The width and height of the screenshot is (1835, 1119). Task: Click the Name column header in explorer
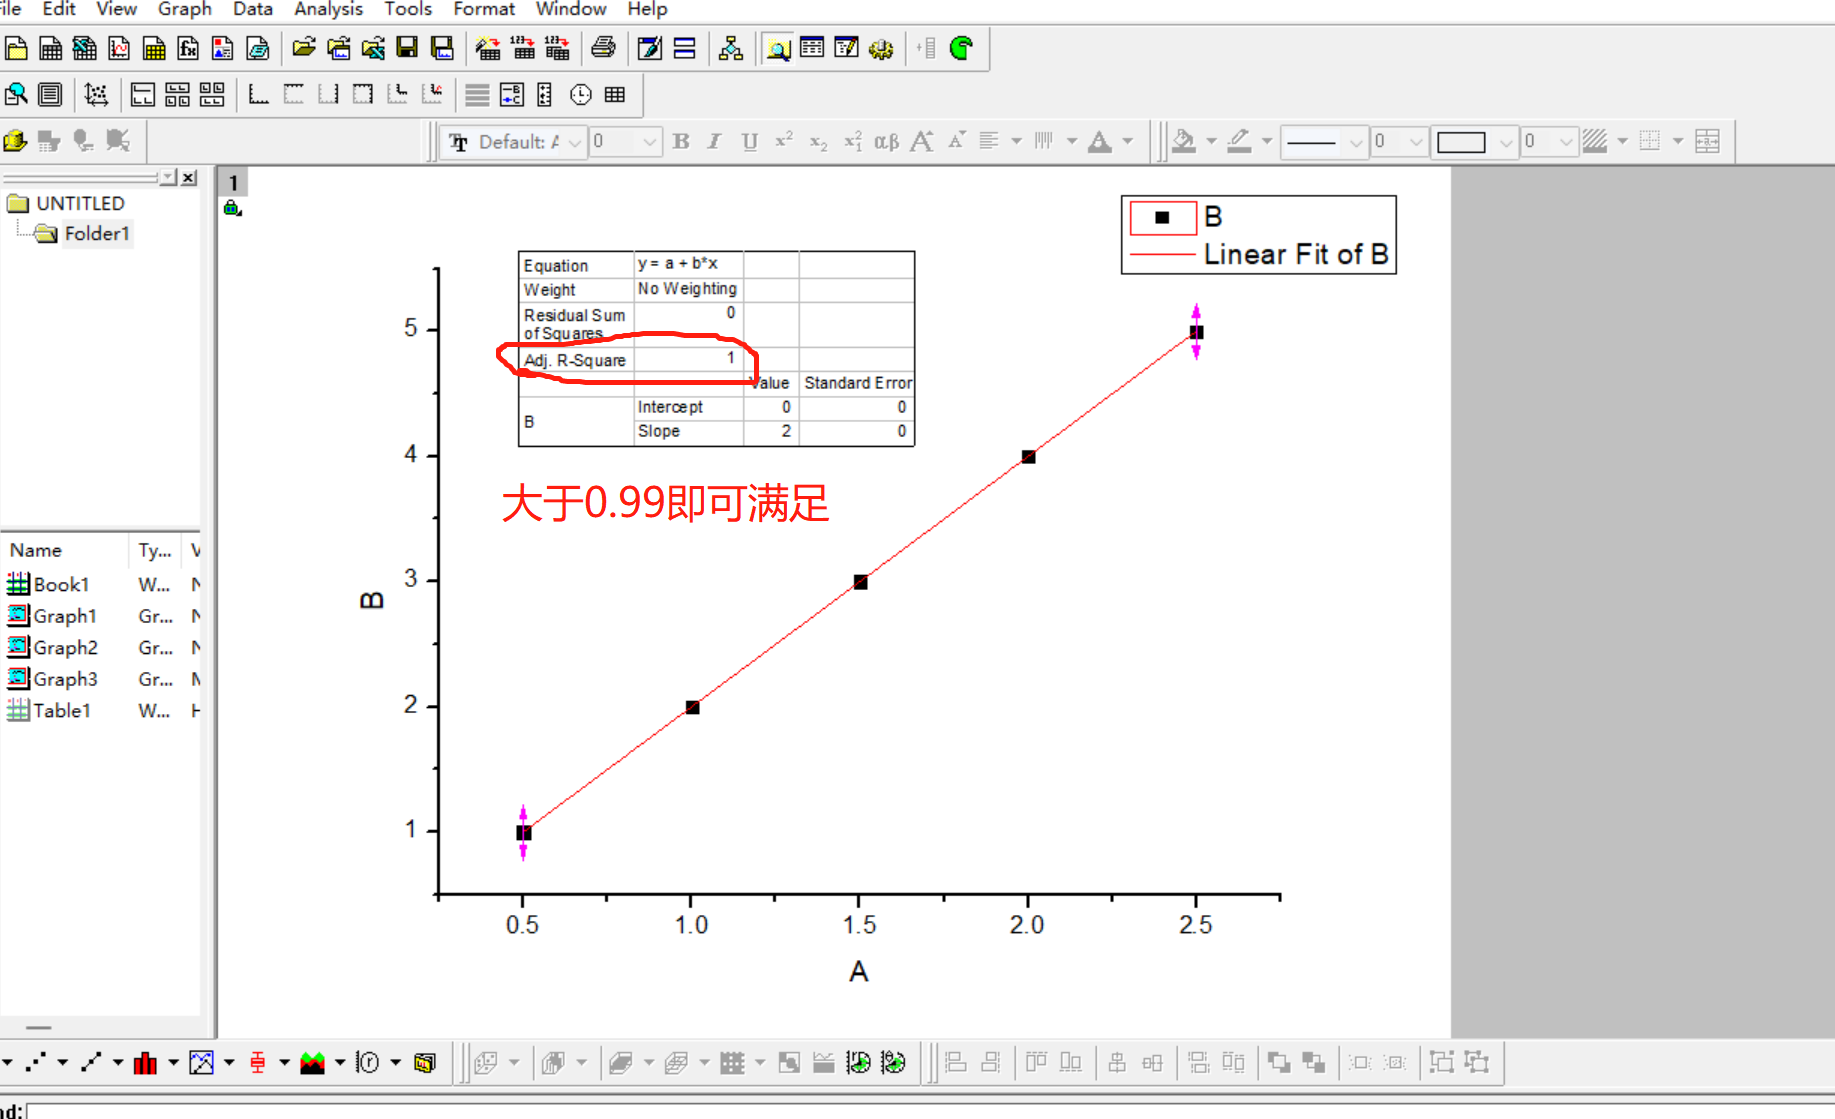coord(65,551)
